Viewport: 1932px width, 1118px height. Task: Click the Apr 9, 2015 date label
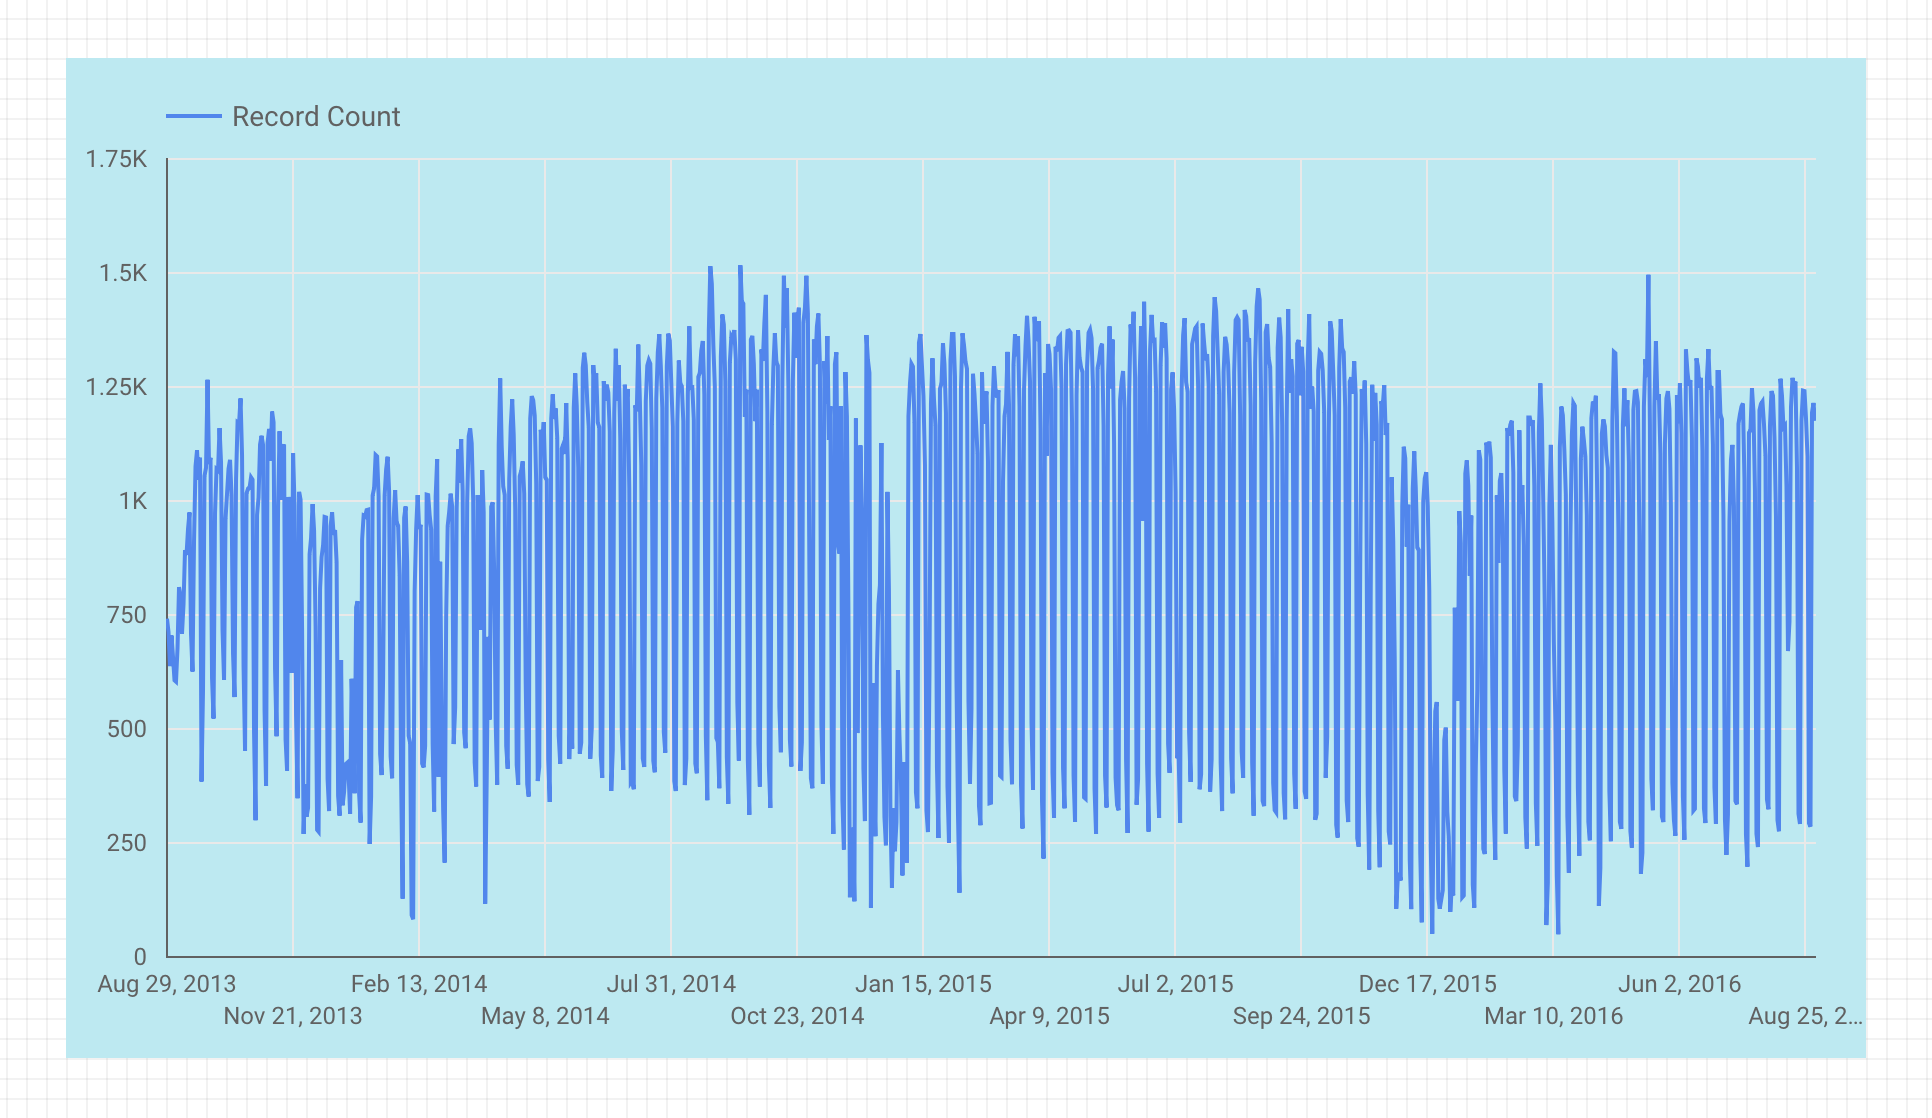(x=1049, y=1016)
